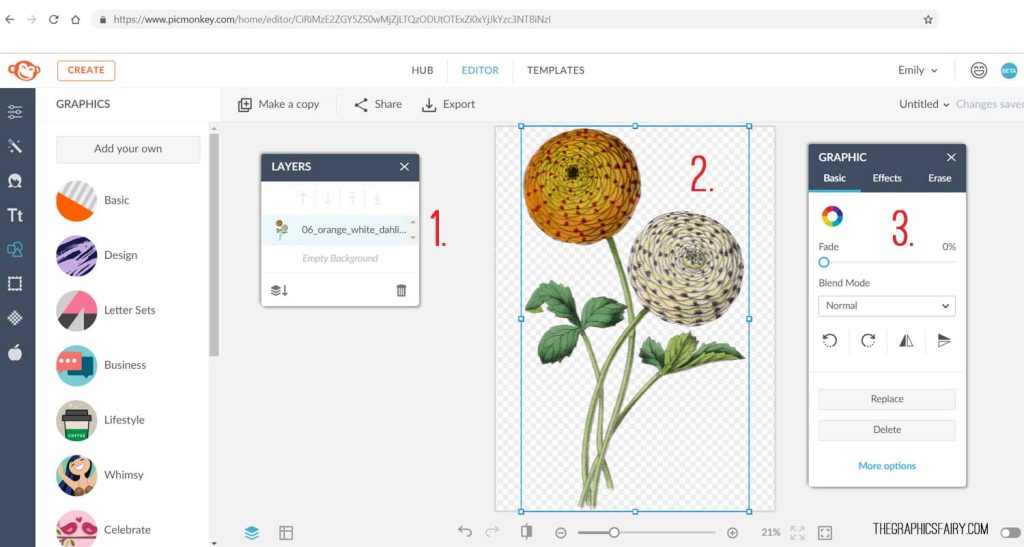Screen dimensions: 1024x547
Task: Open the graphic color picker wheel
Action: point(832,216)
